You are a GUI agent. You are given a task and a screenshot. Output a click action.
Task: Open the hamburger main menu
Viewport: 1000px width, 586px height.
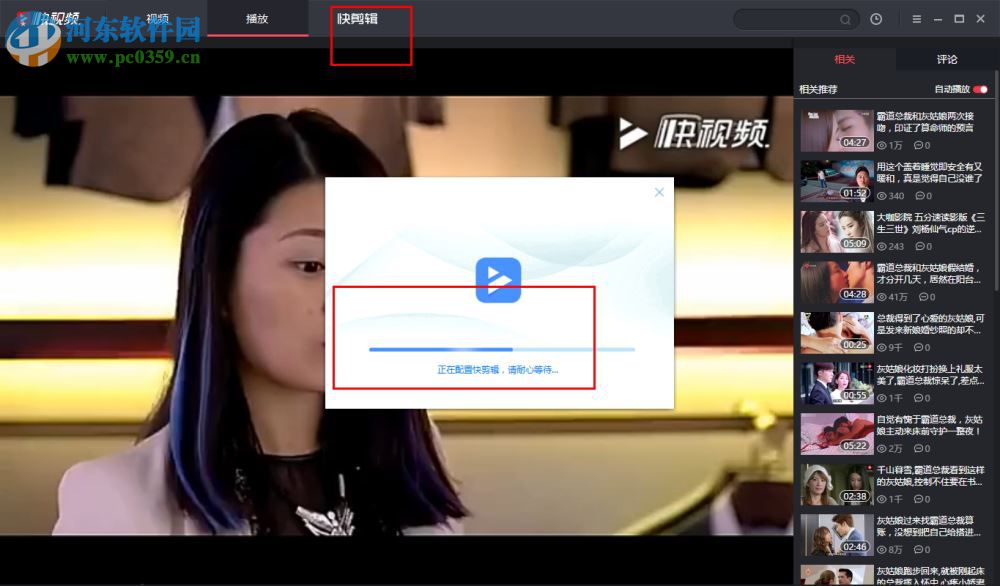click(x=917, y=18)
